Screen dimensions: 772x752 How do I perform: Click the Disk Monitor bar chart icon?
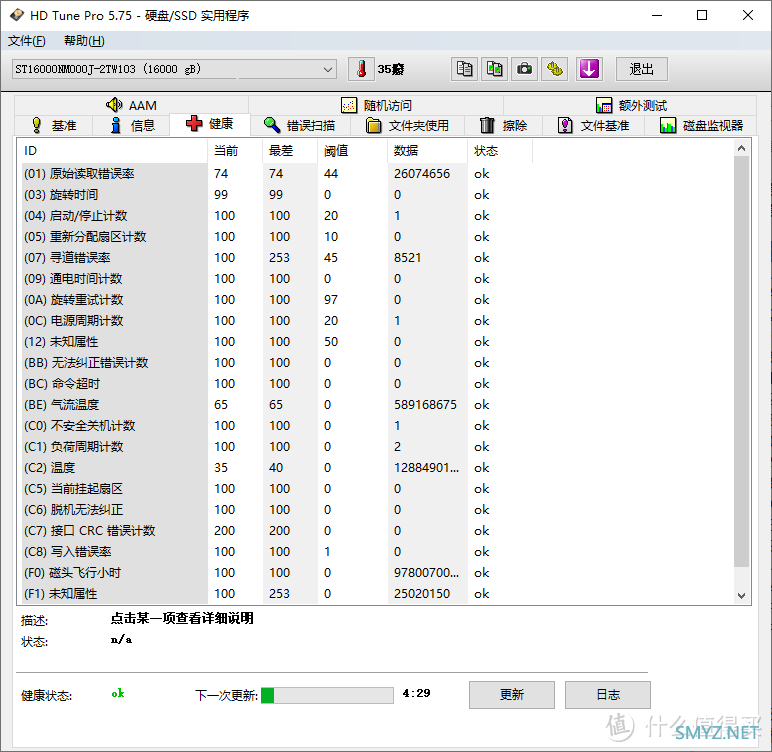(668, 125)
